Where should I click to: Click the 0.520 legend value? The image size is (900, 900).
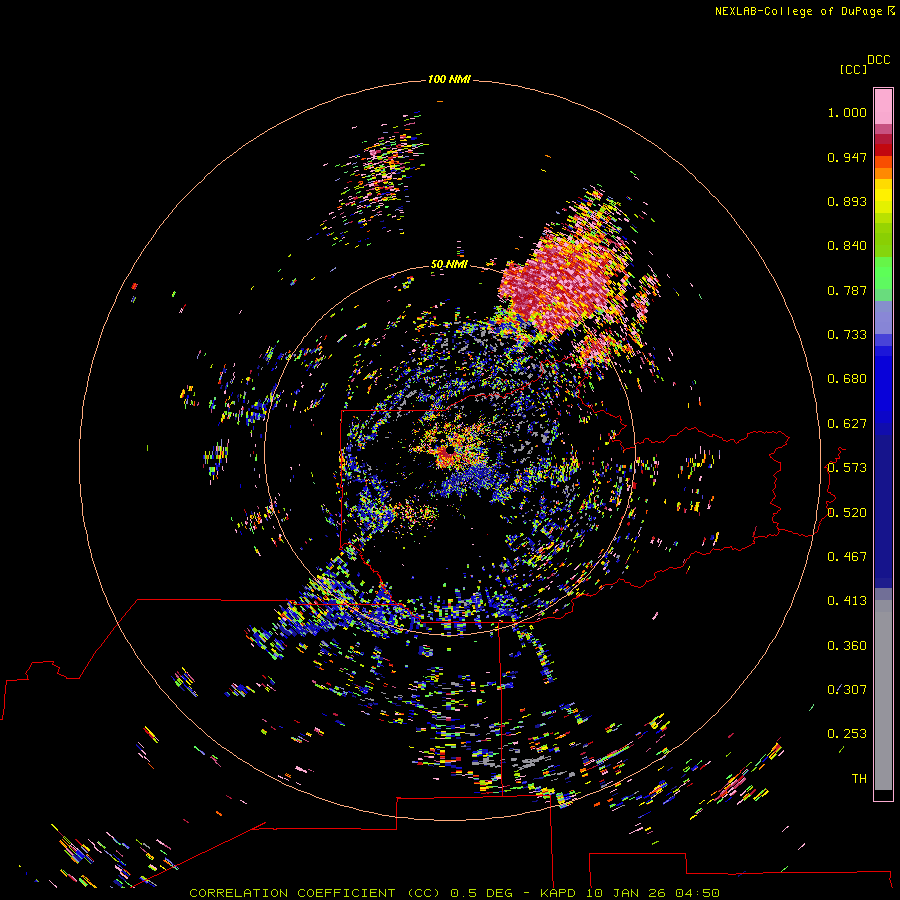pos(847,513)
